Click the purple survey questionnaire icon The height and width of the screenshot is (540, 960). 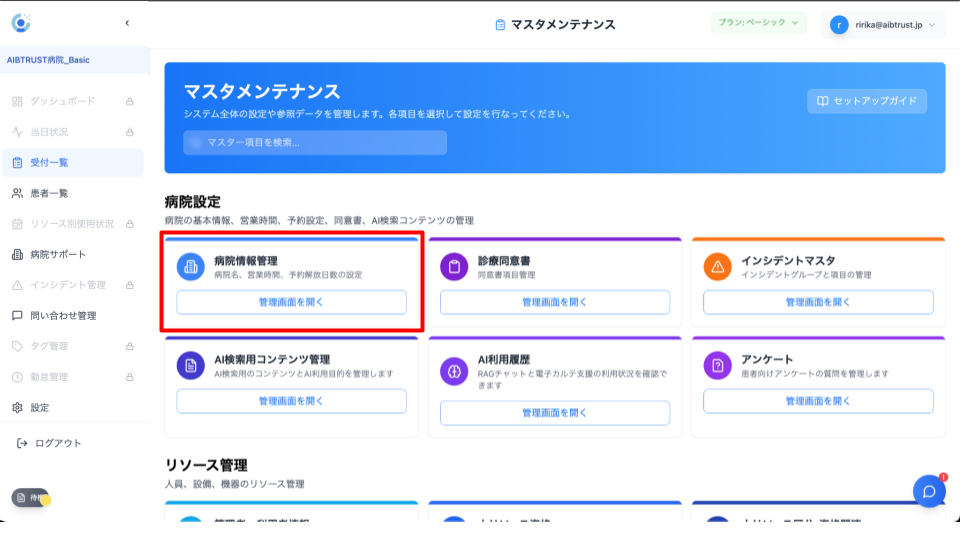[717, 366]
